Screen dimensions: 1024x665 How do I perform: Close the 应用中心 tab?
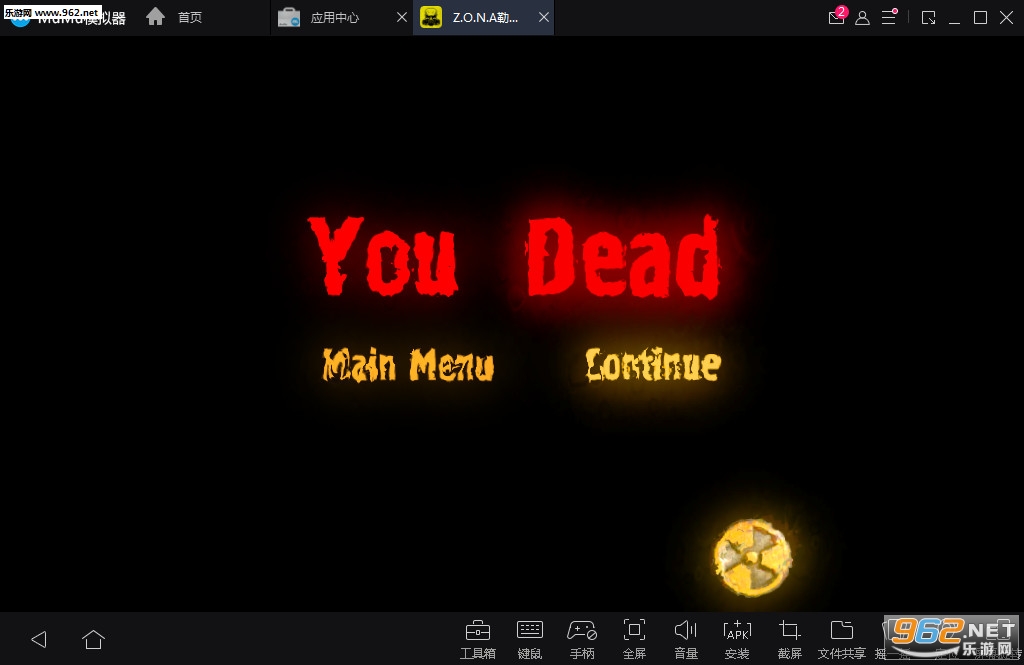pos(402,18)
